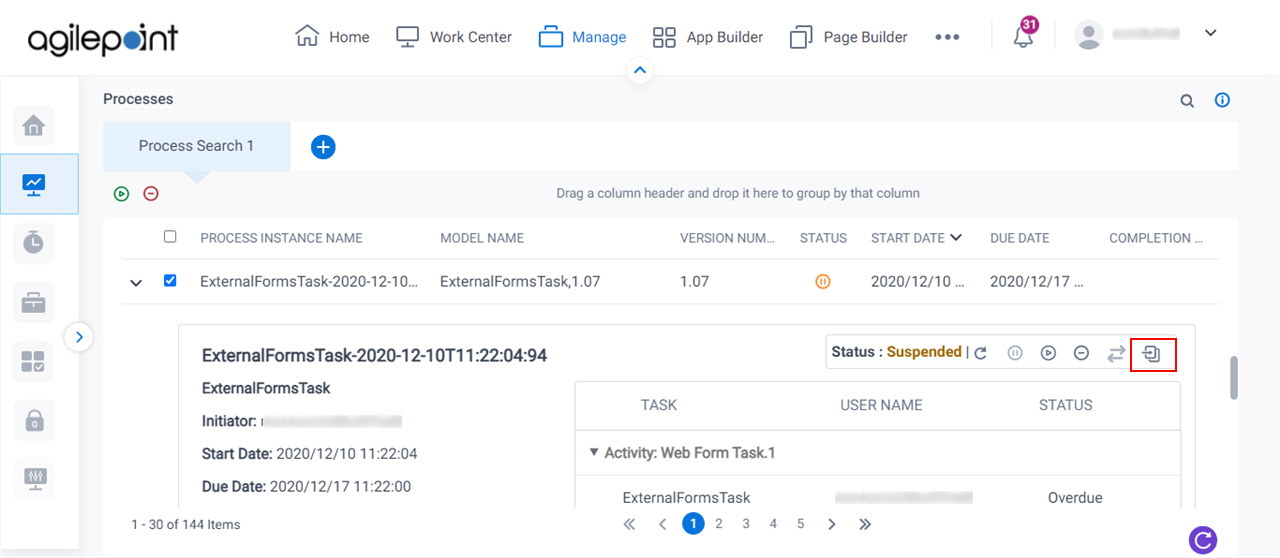Go to page 4

point(773,524)
